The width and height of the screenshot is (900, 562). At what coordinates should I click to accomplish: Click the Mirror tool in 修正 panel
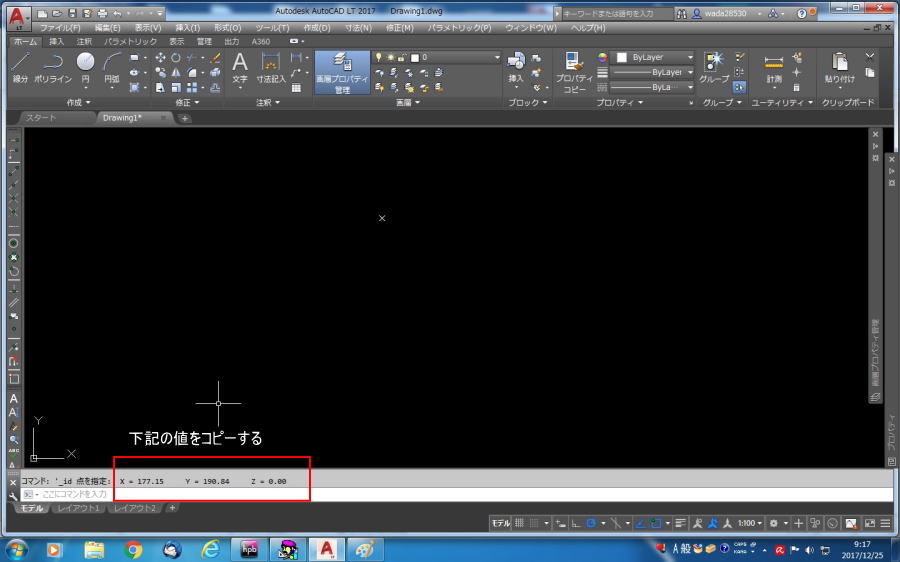pos(176,72)
